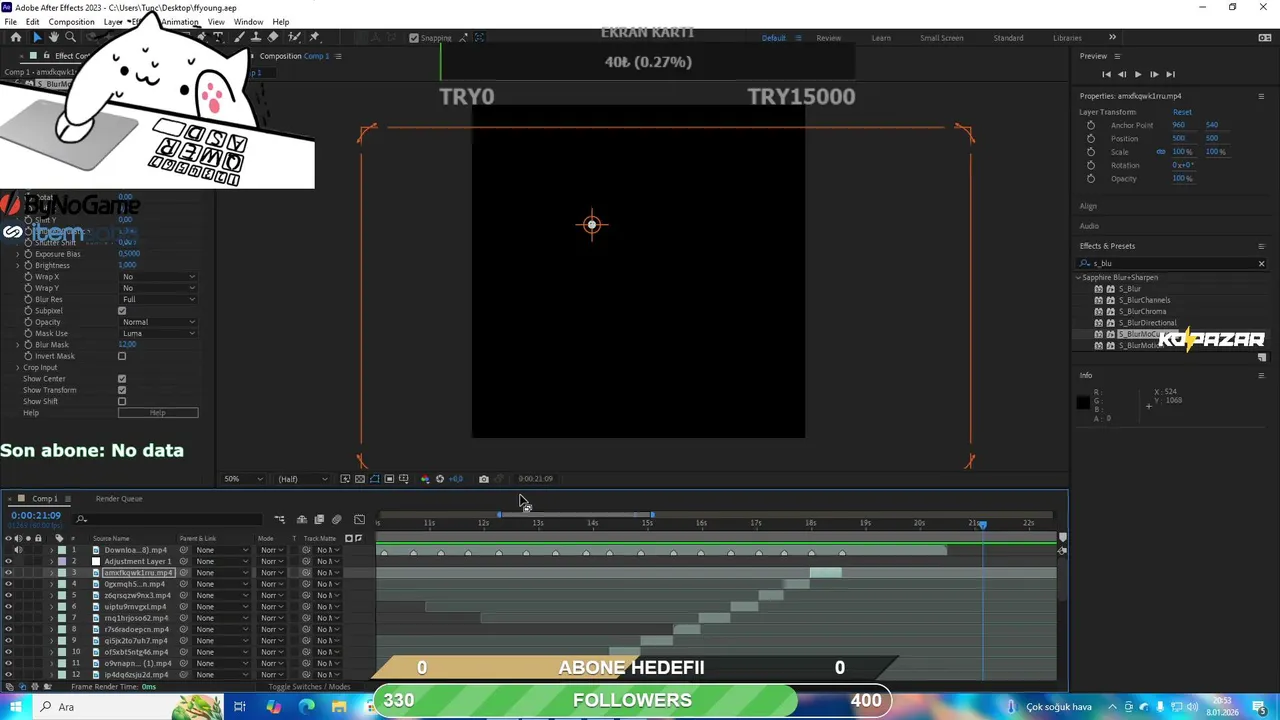1280x720 pixels.
Task: Click the effect Help button
Action: pyautogui.click(x=158, y=413)
